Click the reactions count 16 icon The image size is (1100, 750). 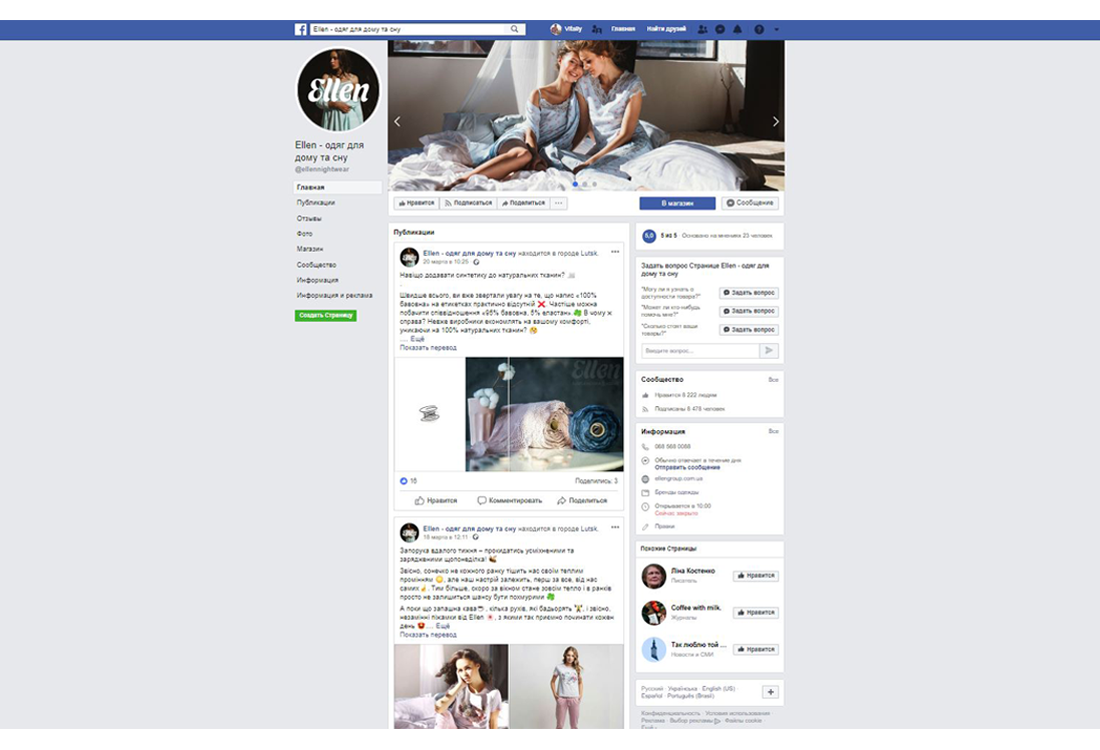(x=404, y=481)
